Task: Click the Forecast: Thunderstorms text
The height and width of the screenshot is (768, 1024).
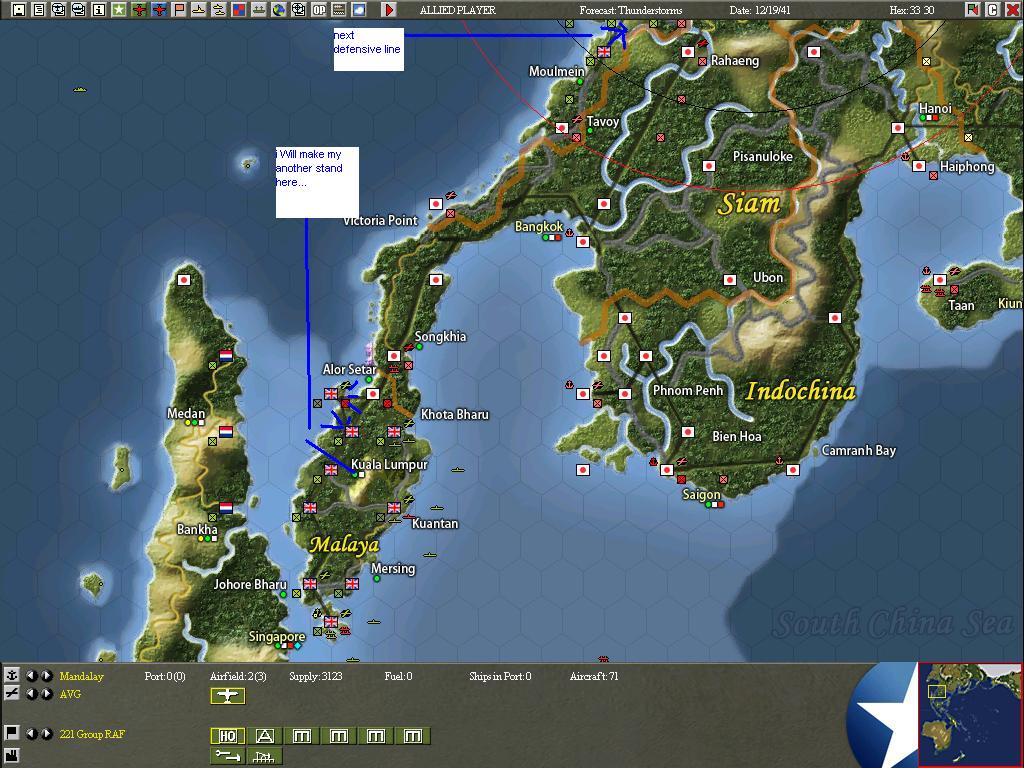Action: [x=631, y=10]
